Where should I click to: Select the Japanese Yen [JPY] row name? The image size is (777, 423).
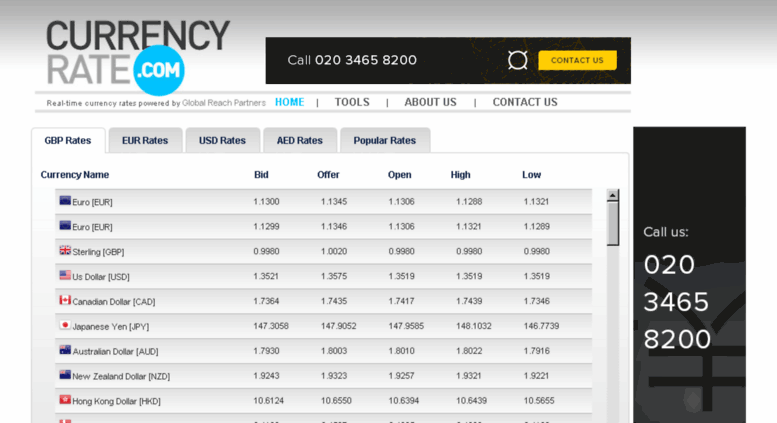point(111,326)
